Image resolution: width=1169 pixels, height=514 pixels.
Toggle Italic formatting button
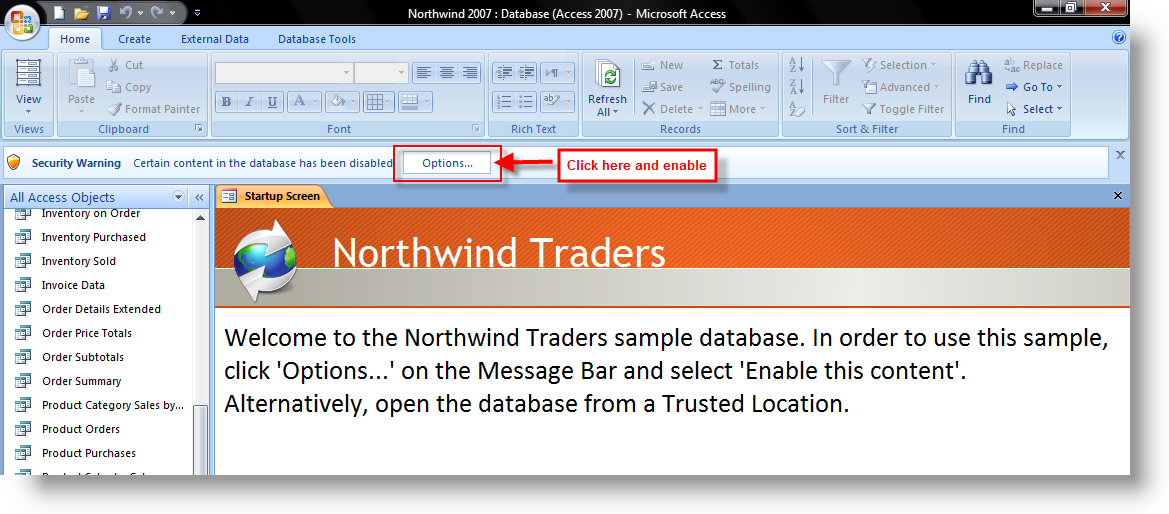point(249,102)
